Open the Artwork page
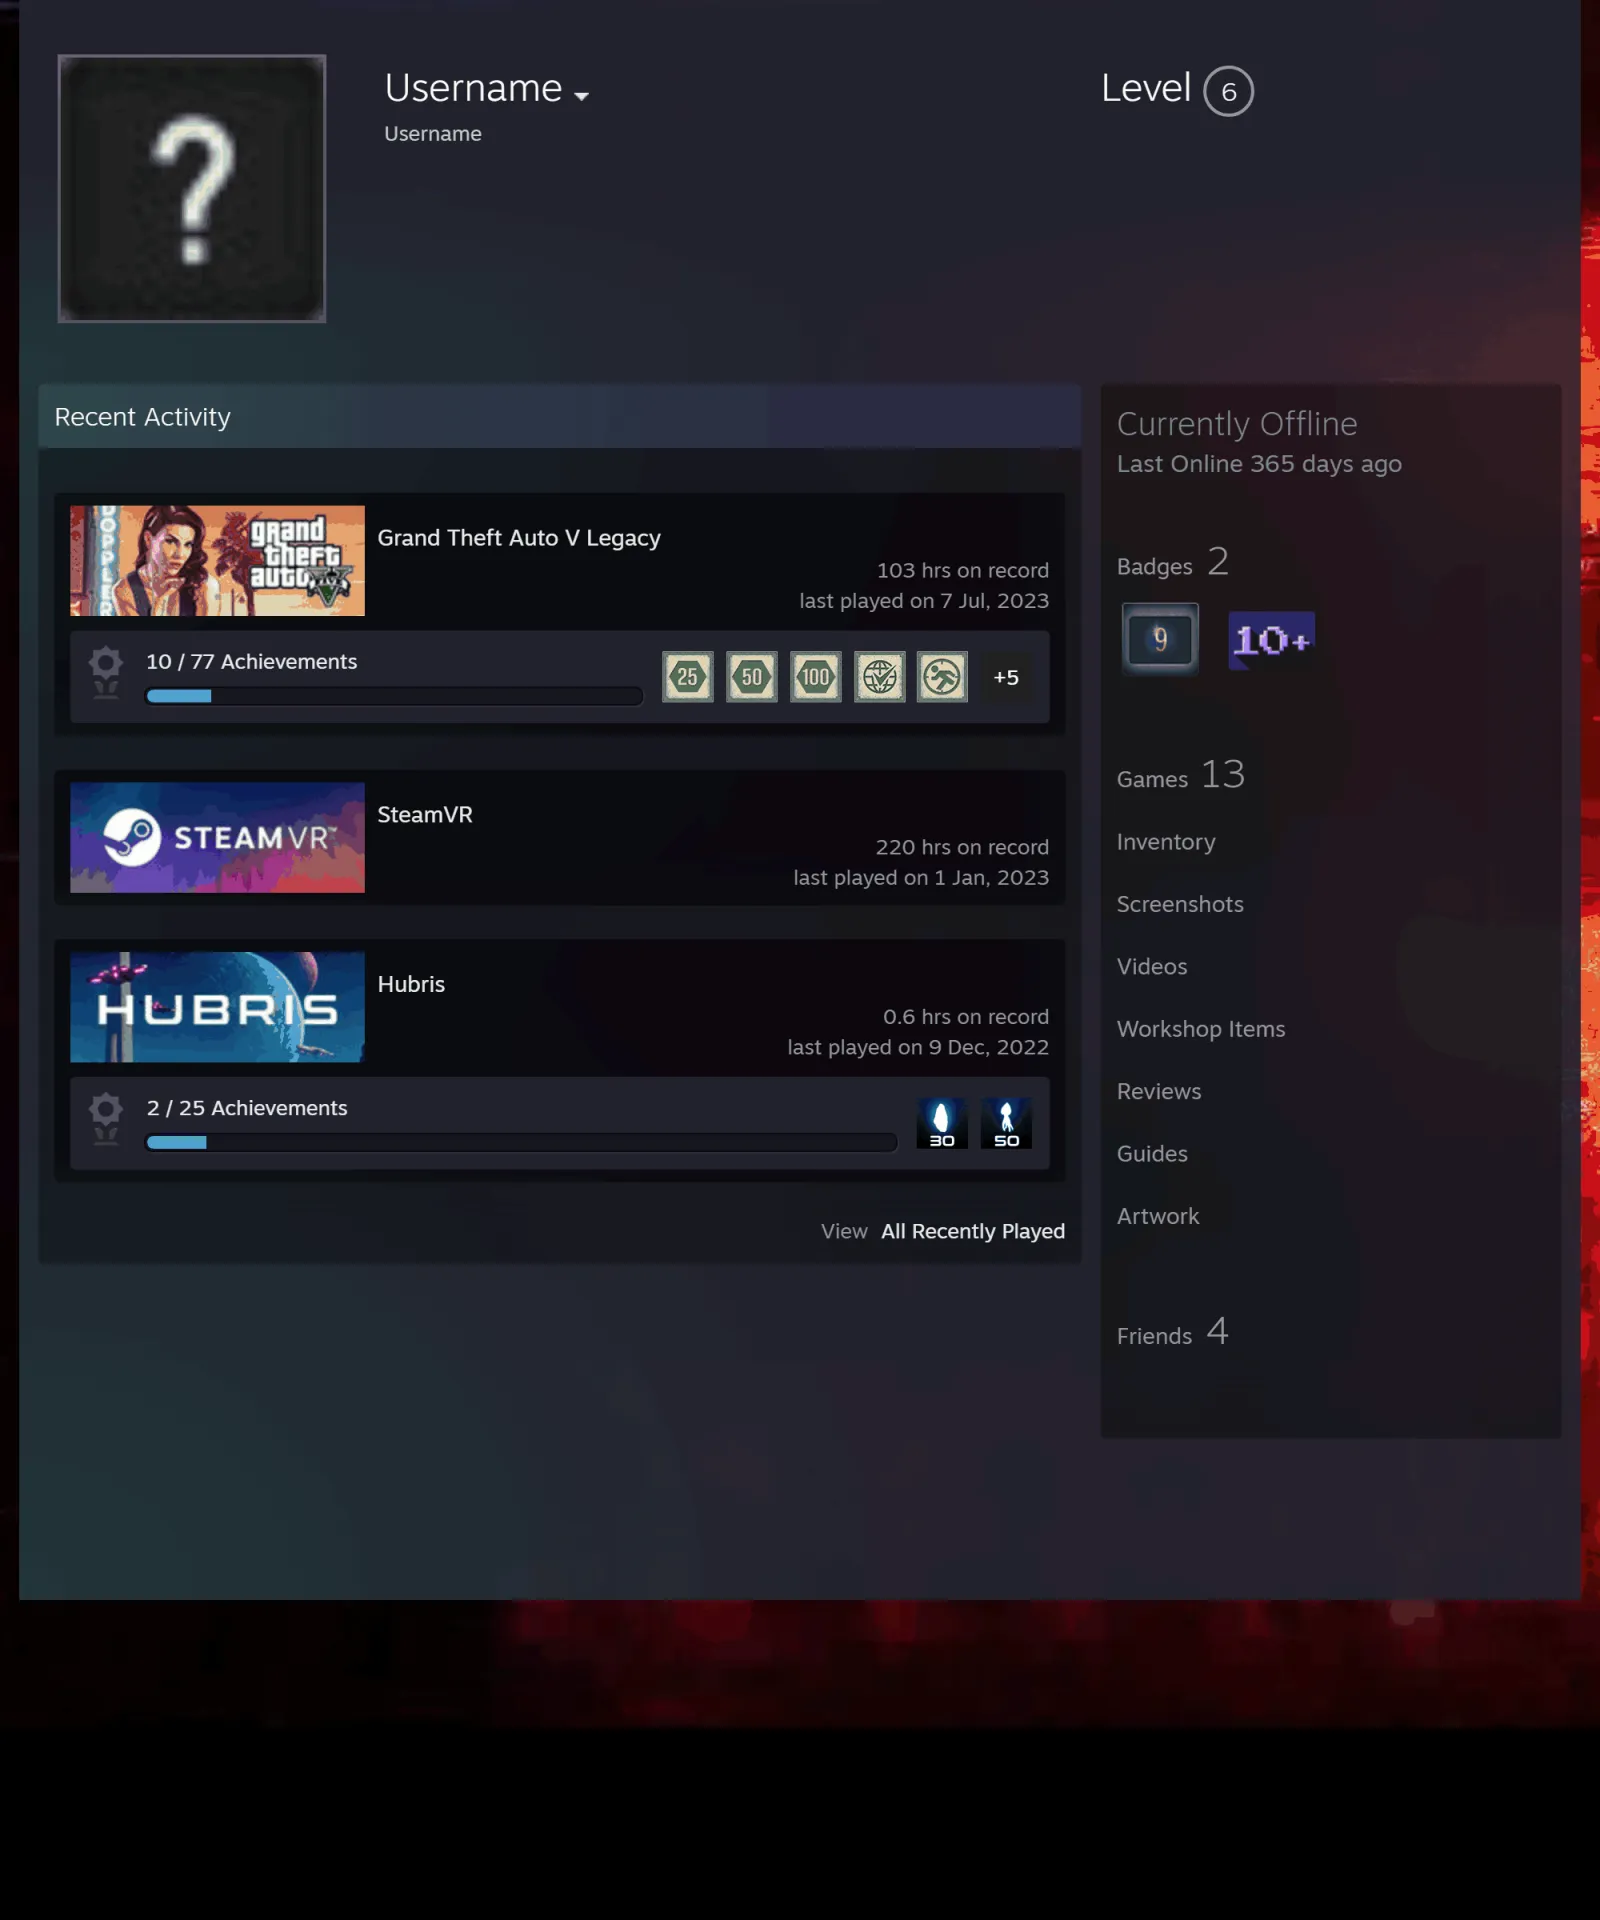The image size is (1600, 1920). pyautogui.click(x=1158, y=1216)
